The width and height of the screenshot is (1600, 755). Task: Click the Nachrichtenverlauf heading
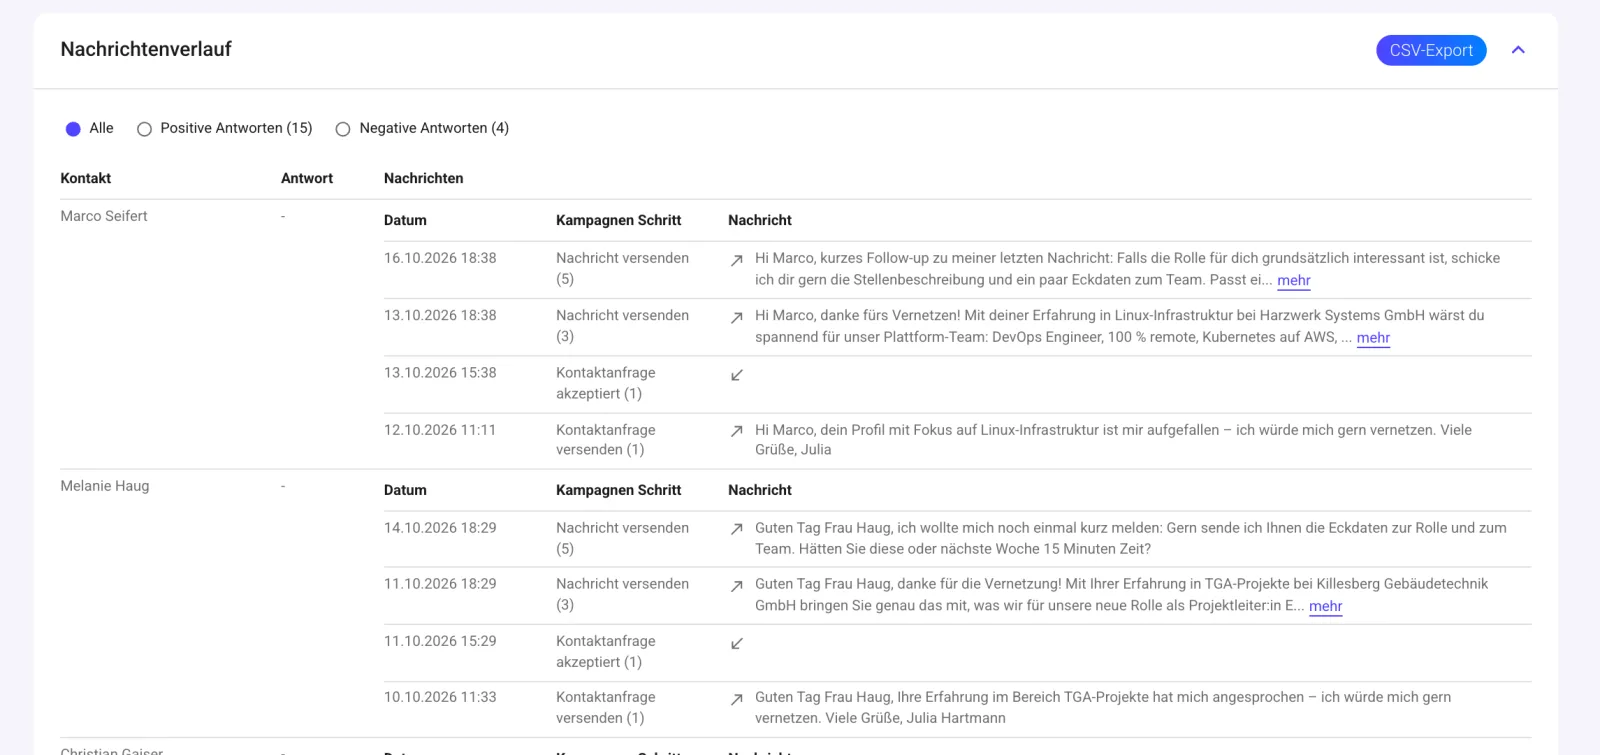(x=146, y=49)
